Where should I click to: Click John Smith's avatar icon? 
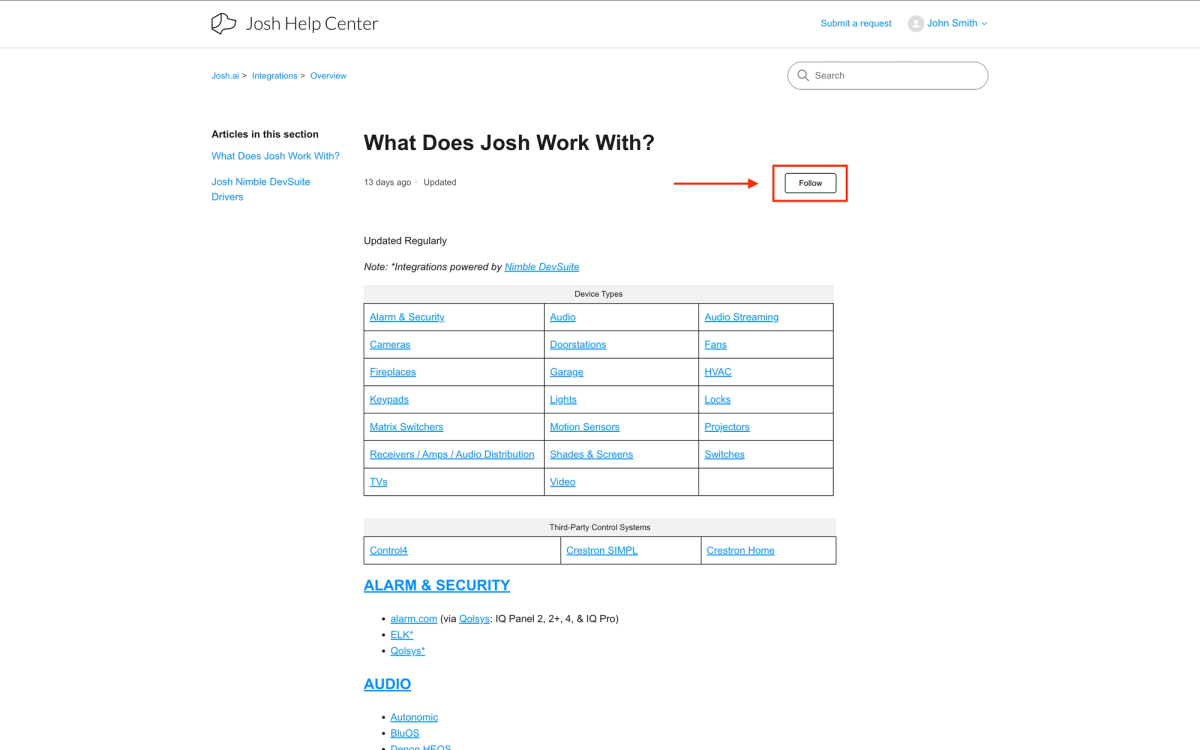pos(915,23)
